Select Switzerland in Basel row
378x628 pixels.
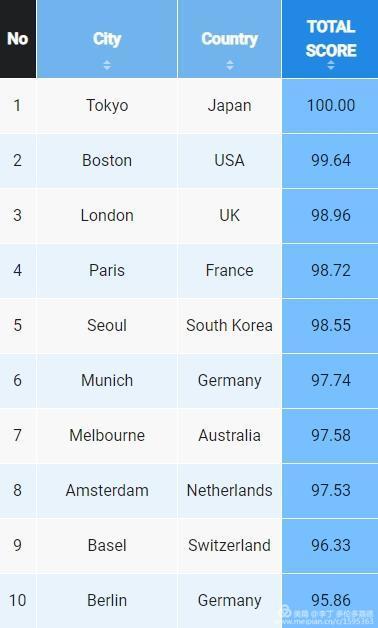click(229, 545)
